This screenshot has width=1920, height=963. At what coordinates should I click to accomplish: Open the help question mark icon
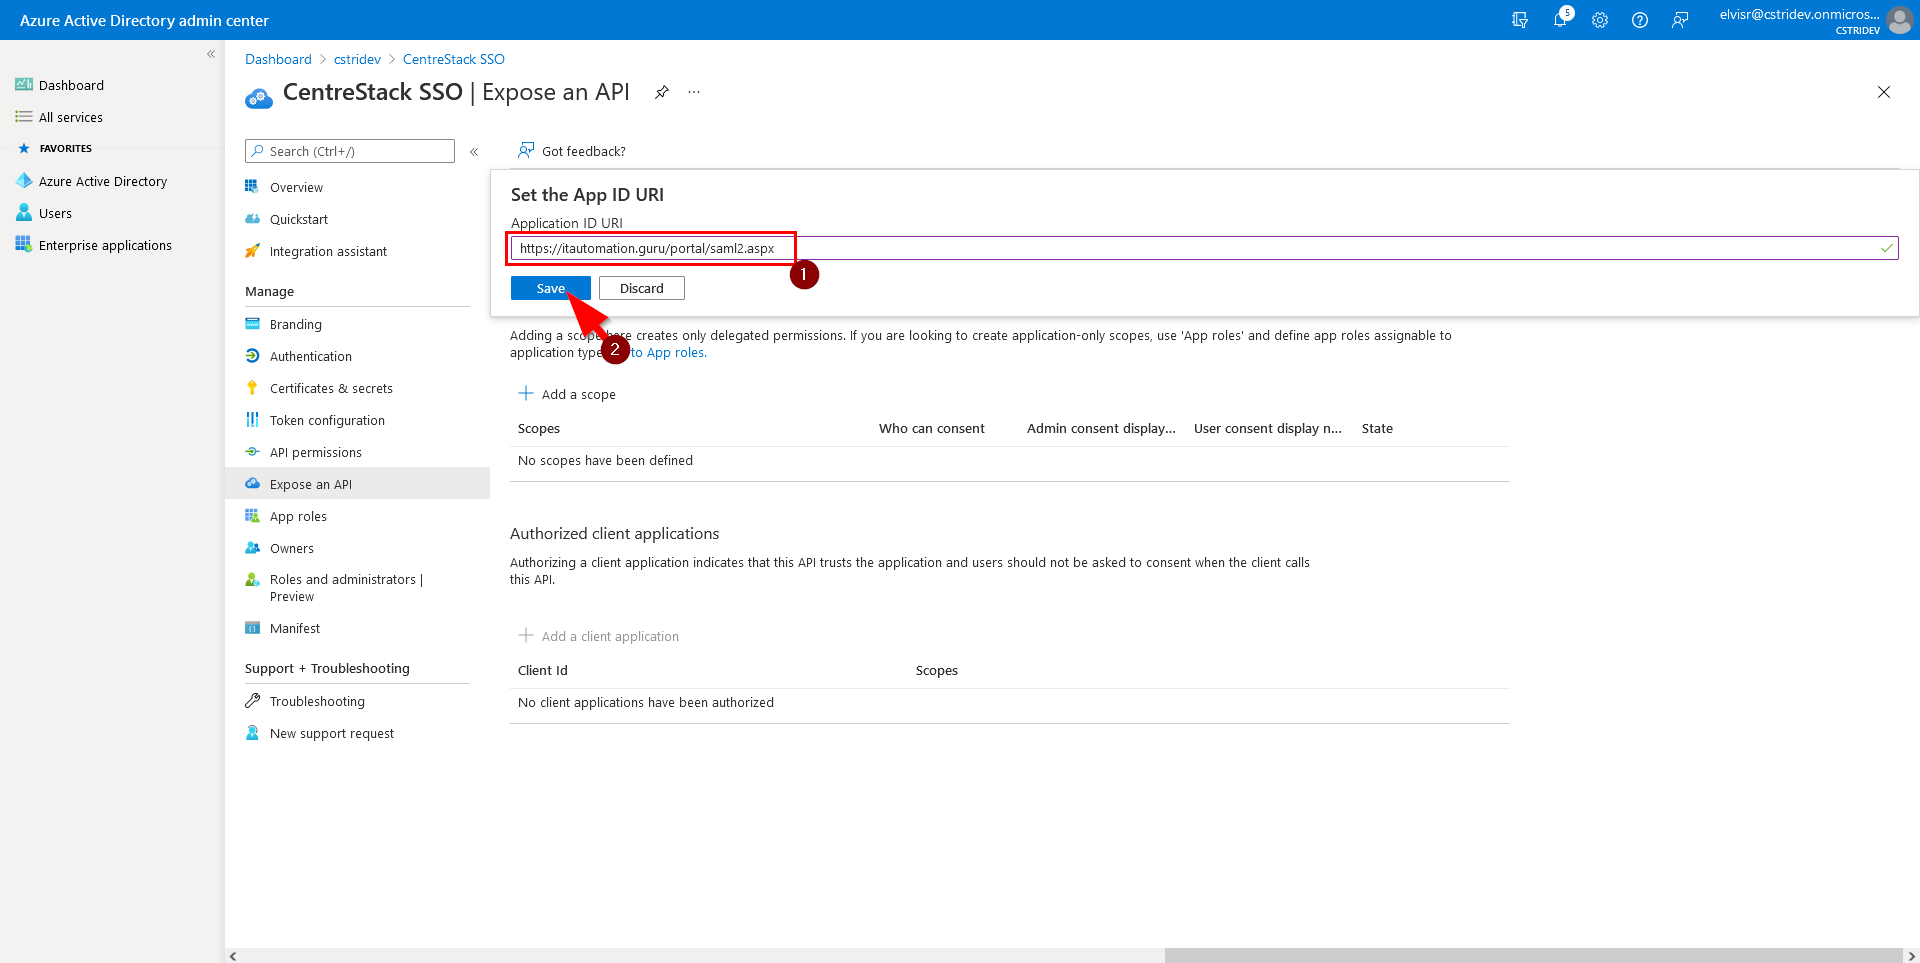pos(1640,20)
